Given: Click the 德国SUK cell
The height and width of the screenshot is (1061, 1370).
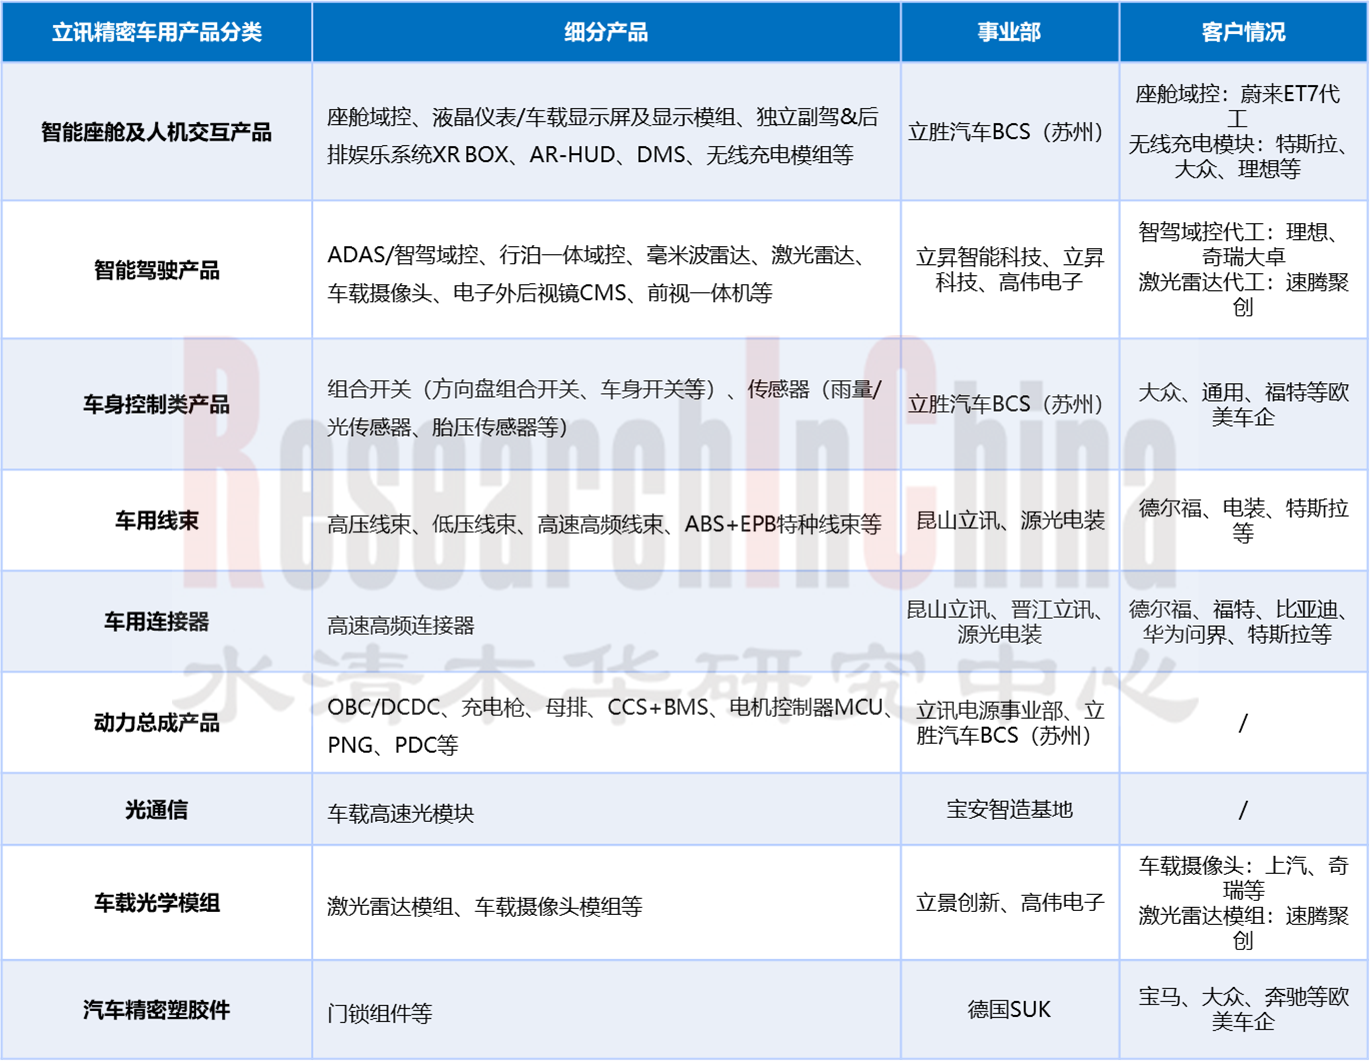Looking at the screenshot, I should click(x=1009, y=1010).
